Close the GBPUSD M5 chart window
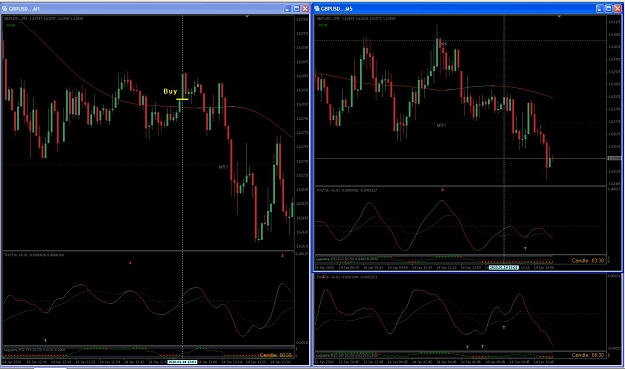 click(617, 9)
